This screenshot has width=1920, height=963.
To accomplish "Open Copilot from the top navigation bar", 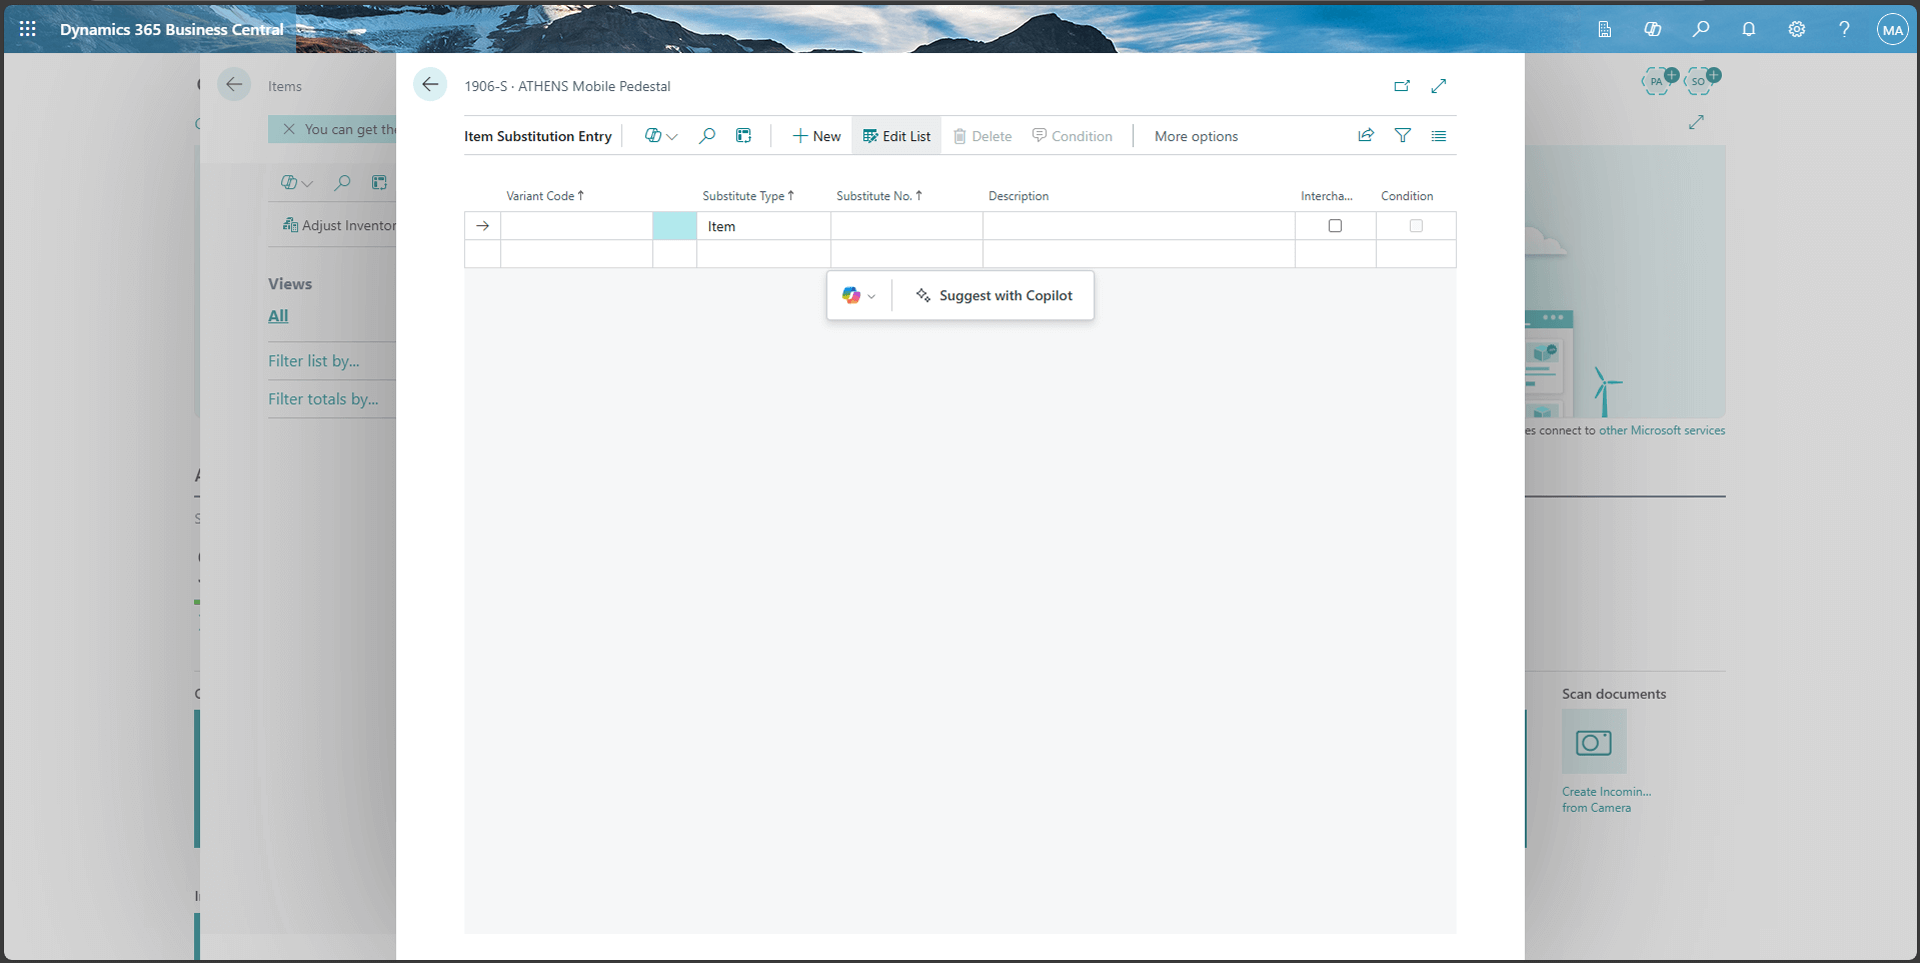I will [1653, 29].
